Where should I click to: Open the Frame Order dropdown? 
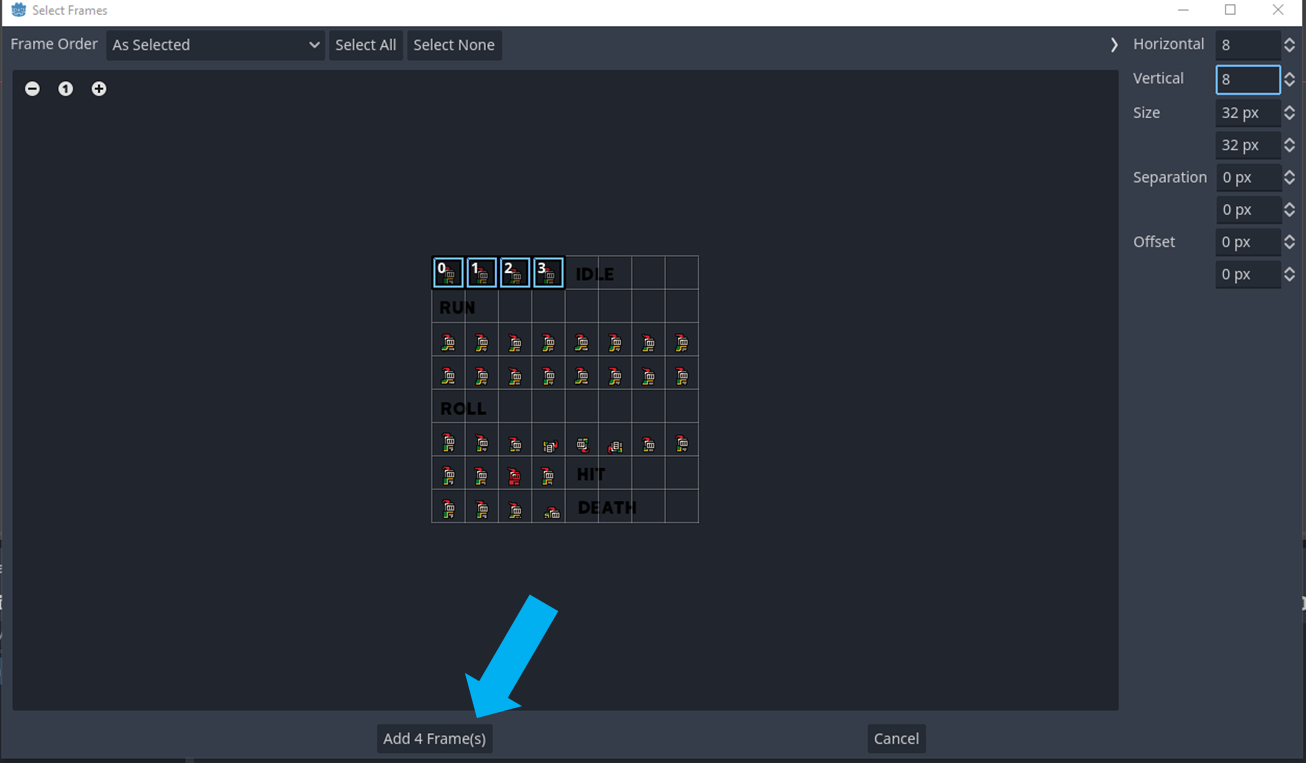[215, 45]
